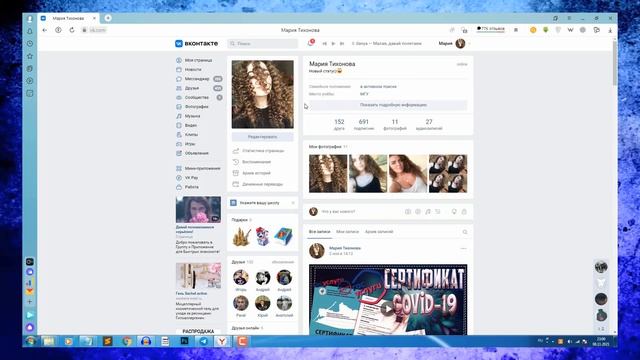Click the Мини-приложения icon

[x=179, y=168]
